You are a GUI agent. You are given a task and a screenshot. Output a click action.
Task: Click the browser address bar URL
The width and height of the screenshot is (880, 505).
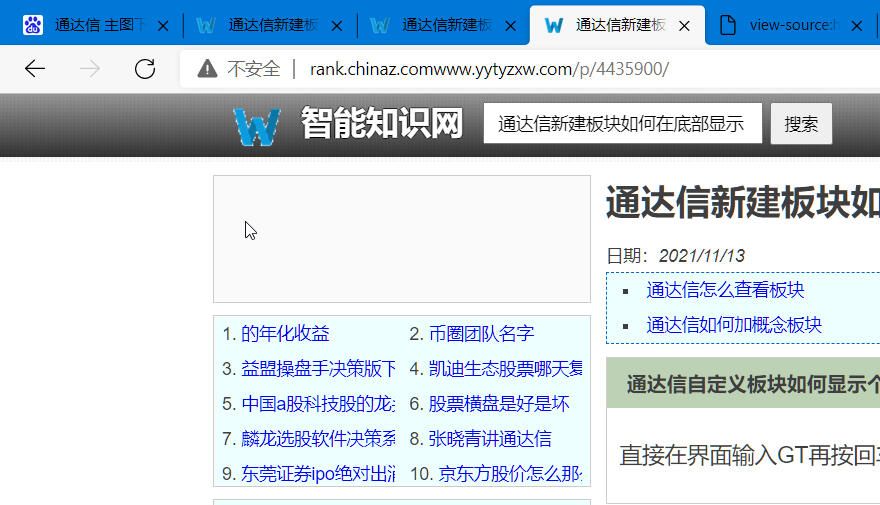[x=490, y=69]
